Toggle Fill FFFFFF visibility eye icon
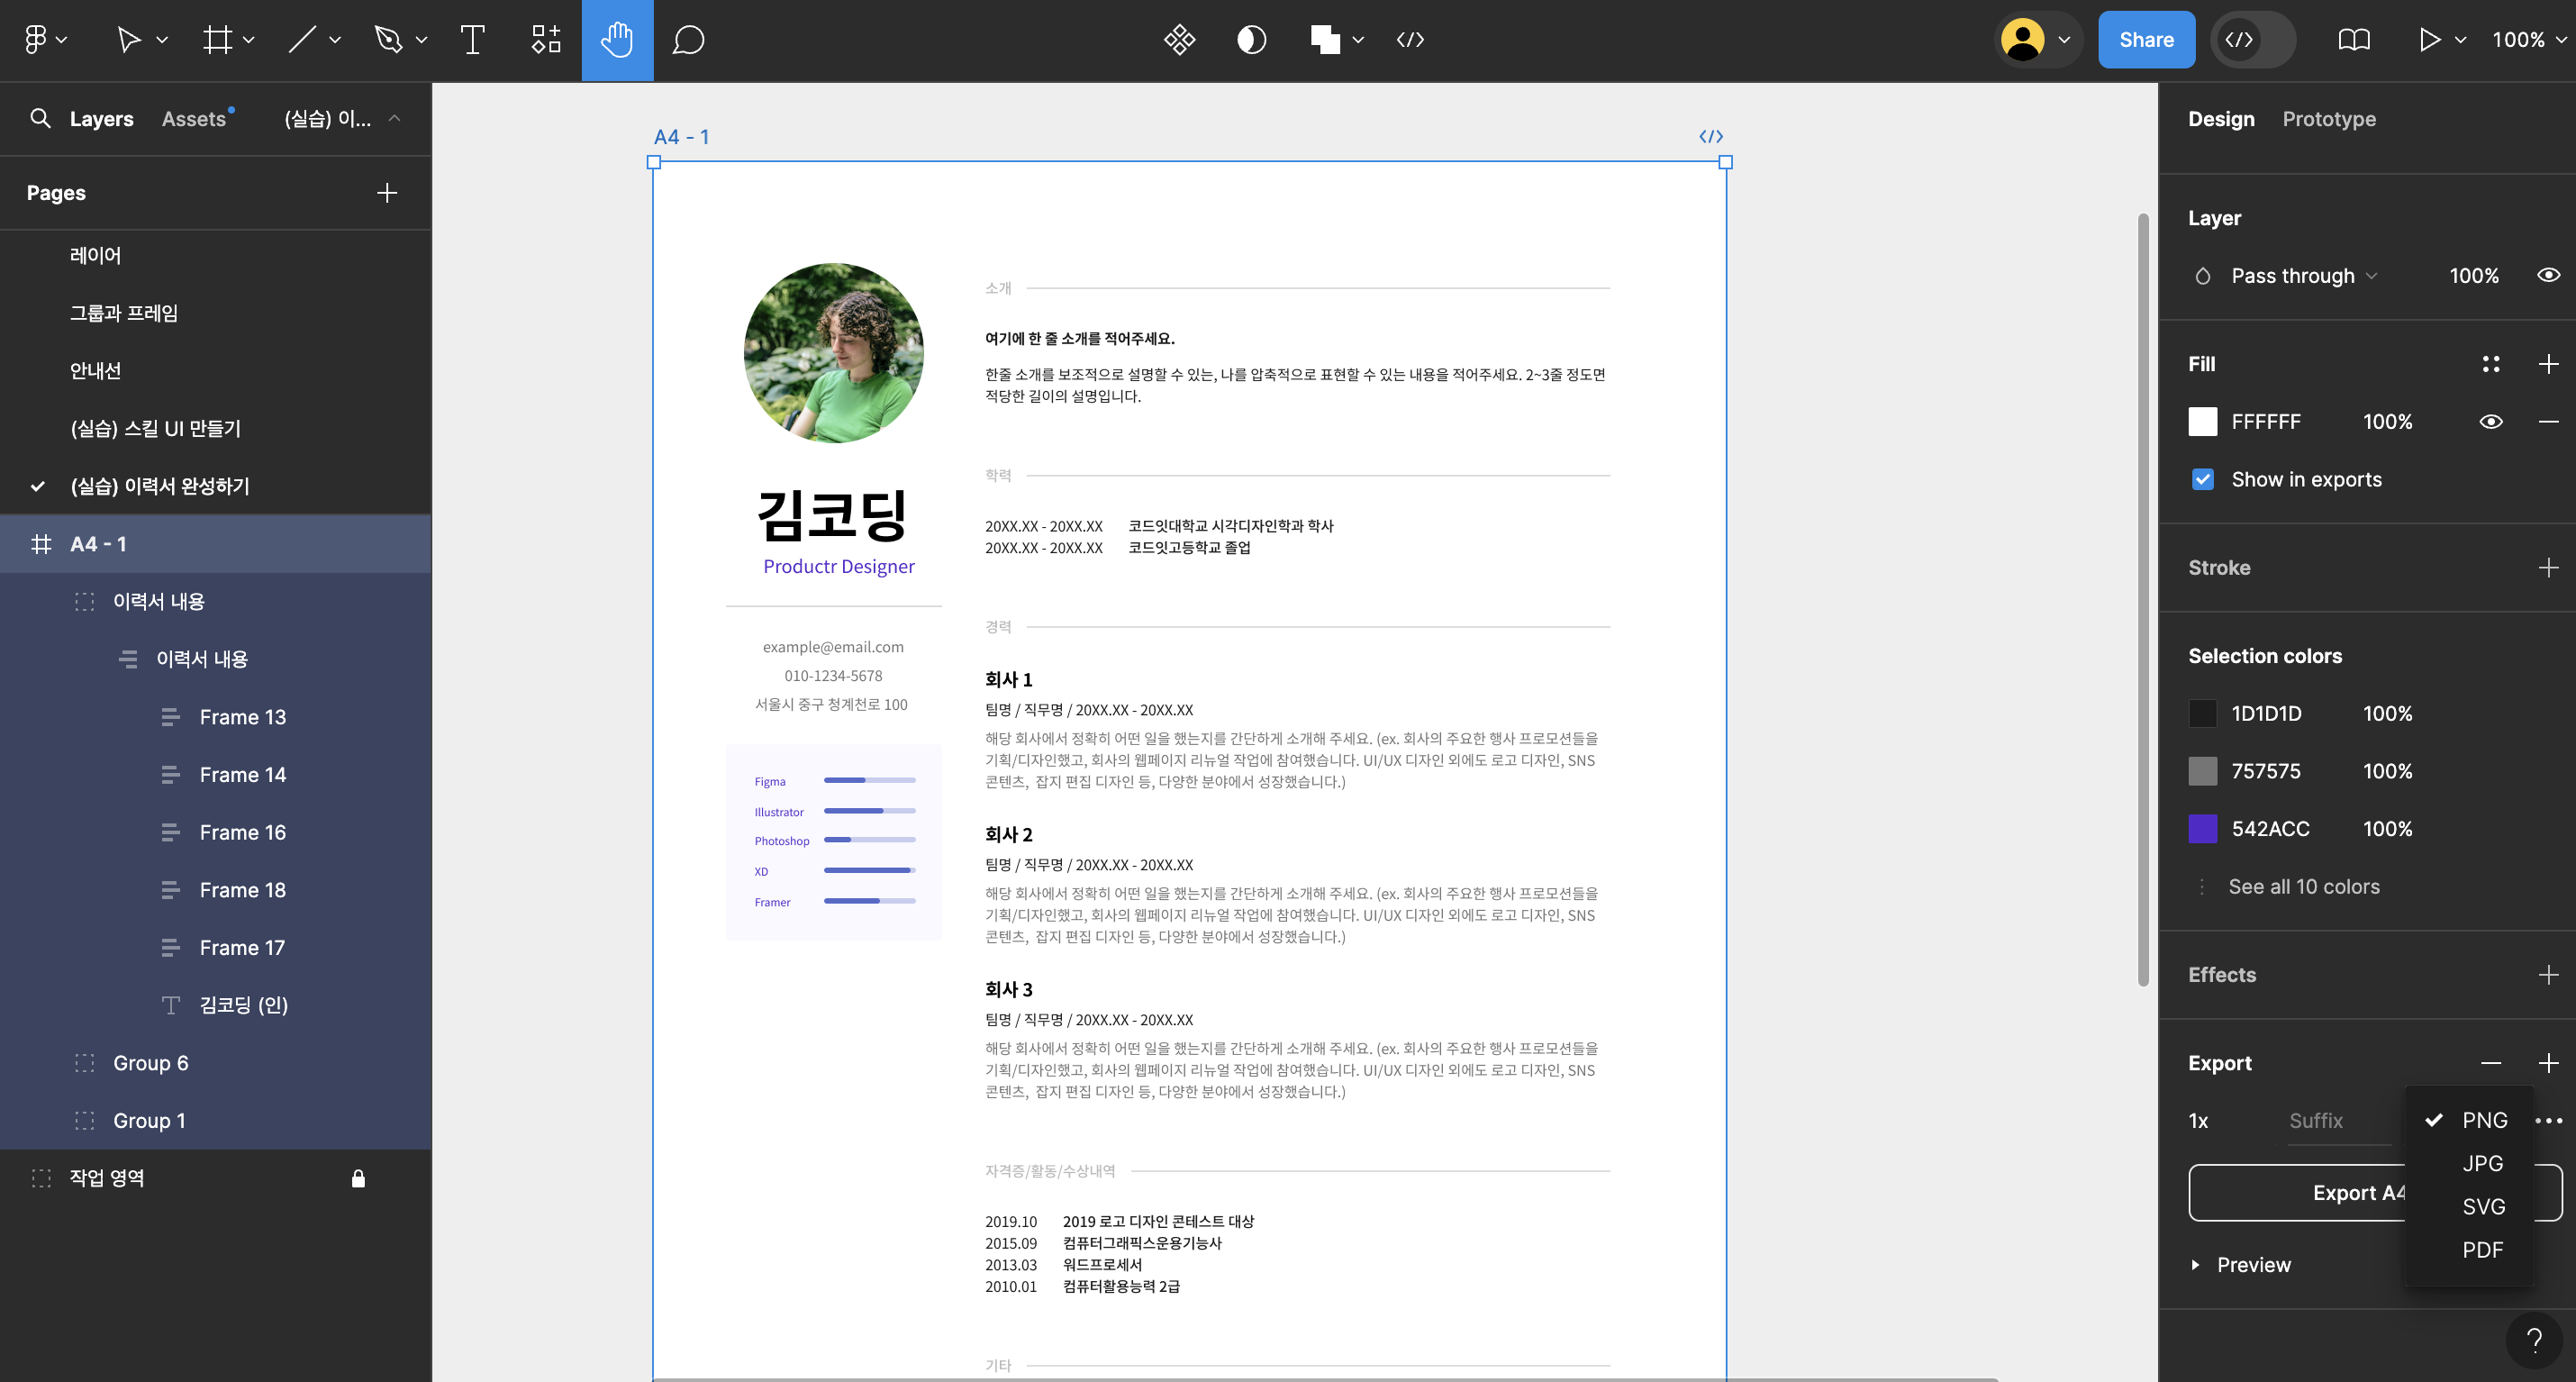 pyautogui.click(x=2491, y=422)
